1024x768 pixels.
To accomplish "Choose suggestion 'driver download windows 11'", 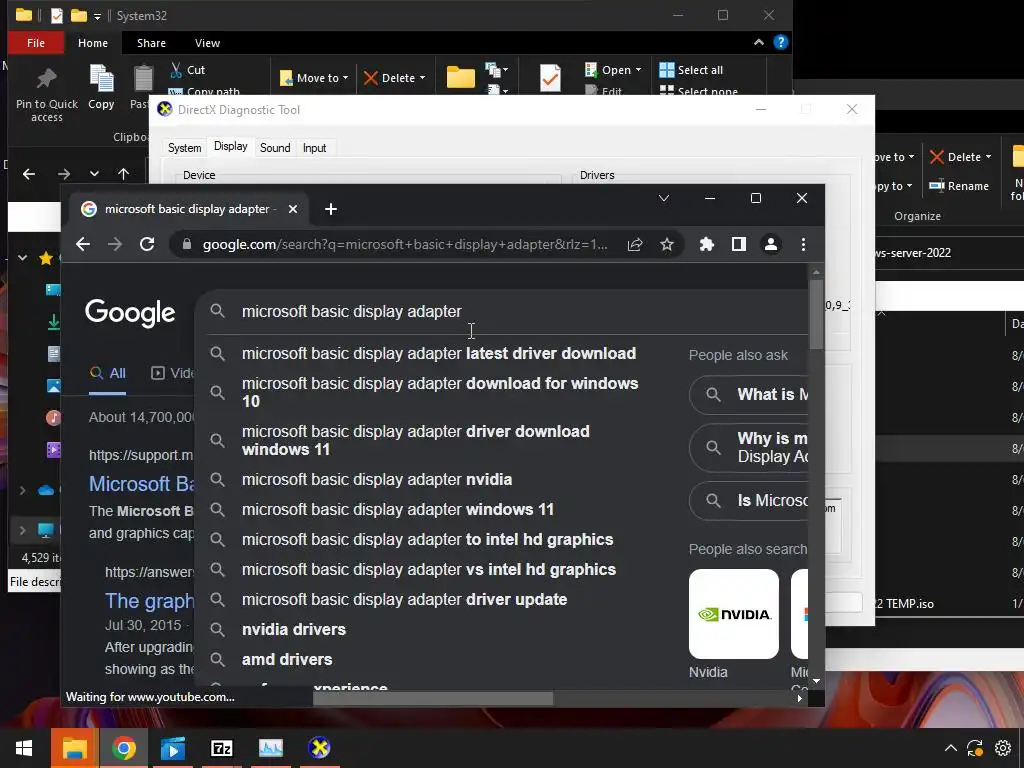I will click(x=415, y=440).
